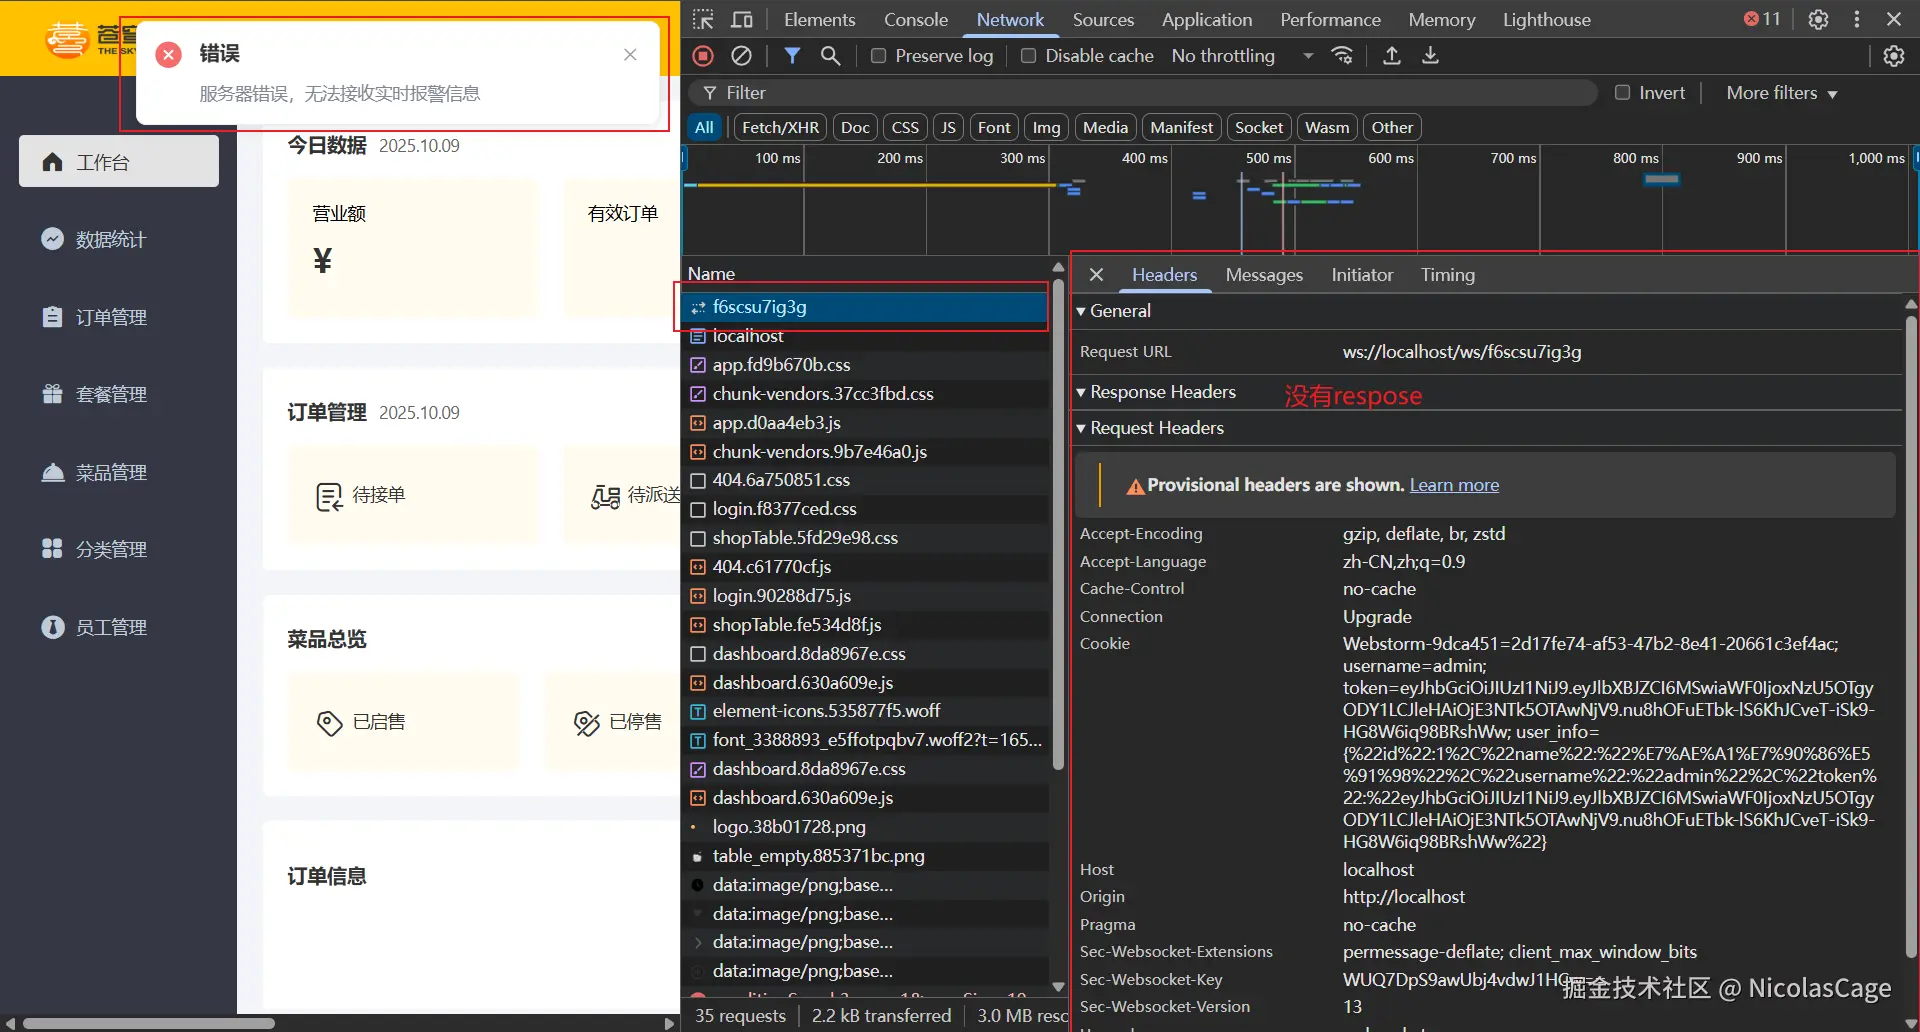This screenshot has width=1920, height=1032.
Task: Collapse the Request Headers section
Action: (x=1156, y=428)
